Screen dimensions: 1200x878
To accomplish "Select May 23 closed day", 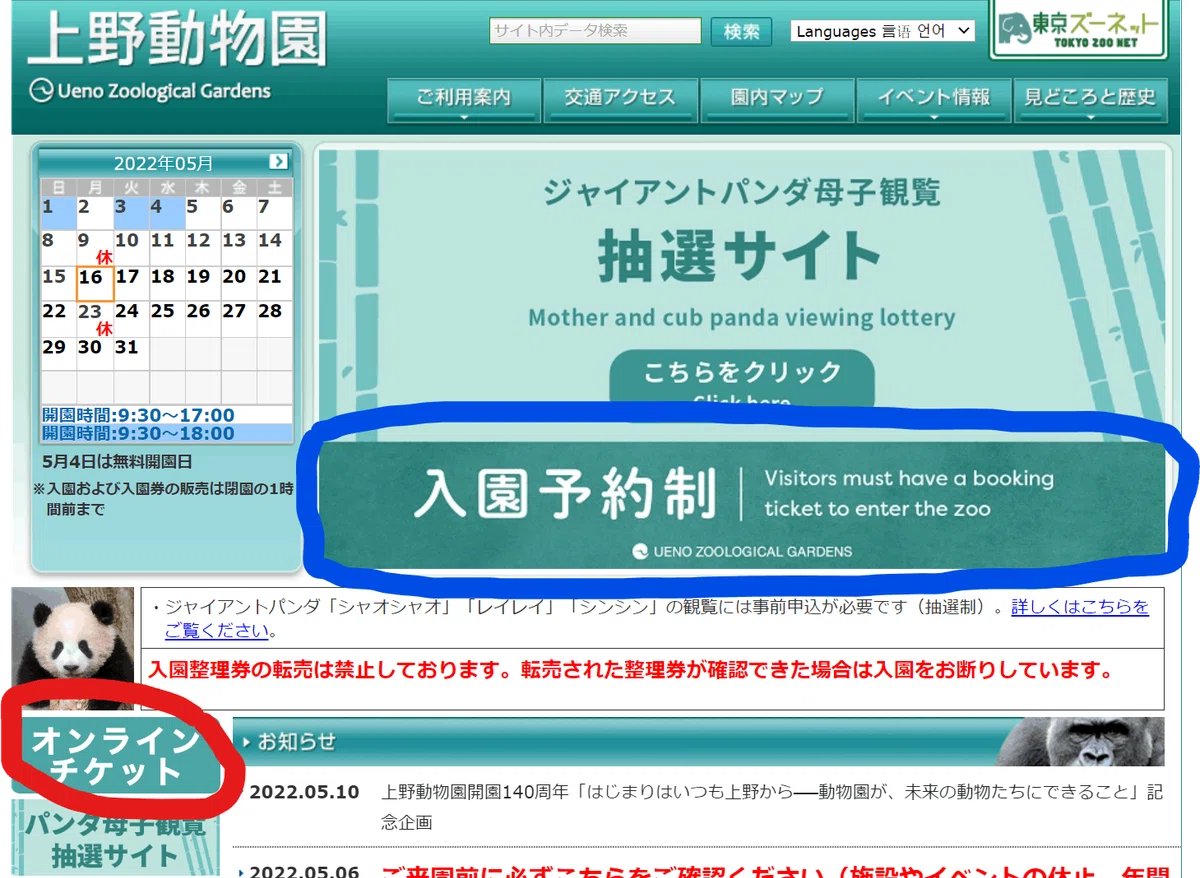I will (x=95, y=320).
